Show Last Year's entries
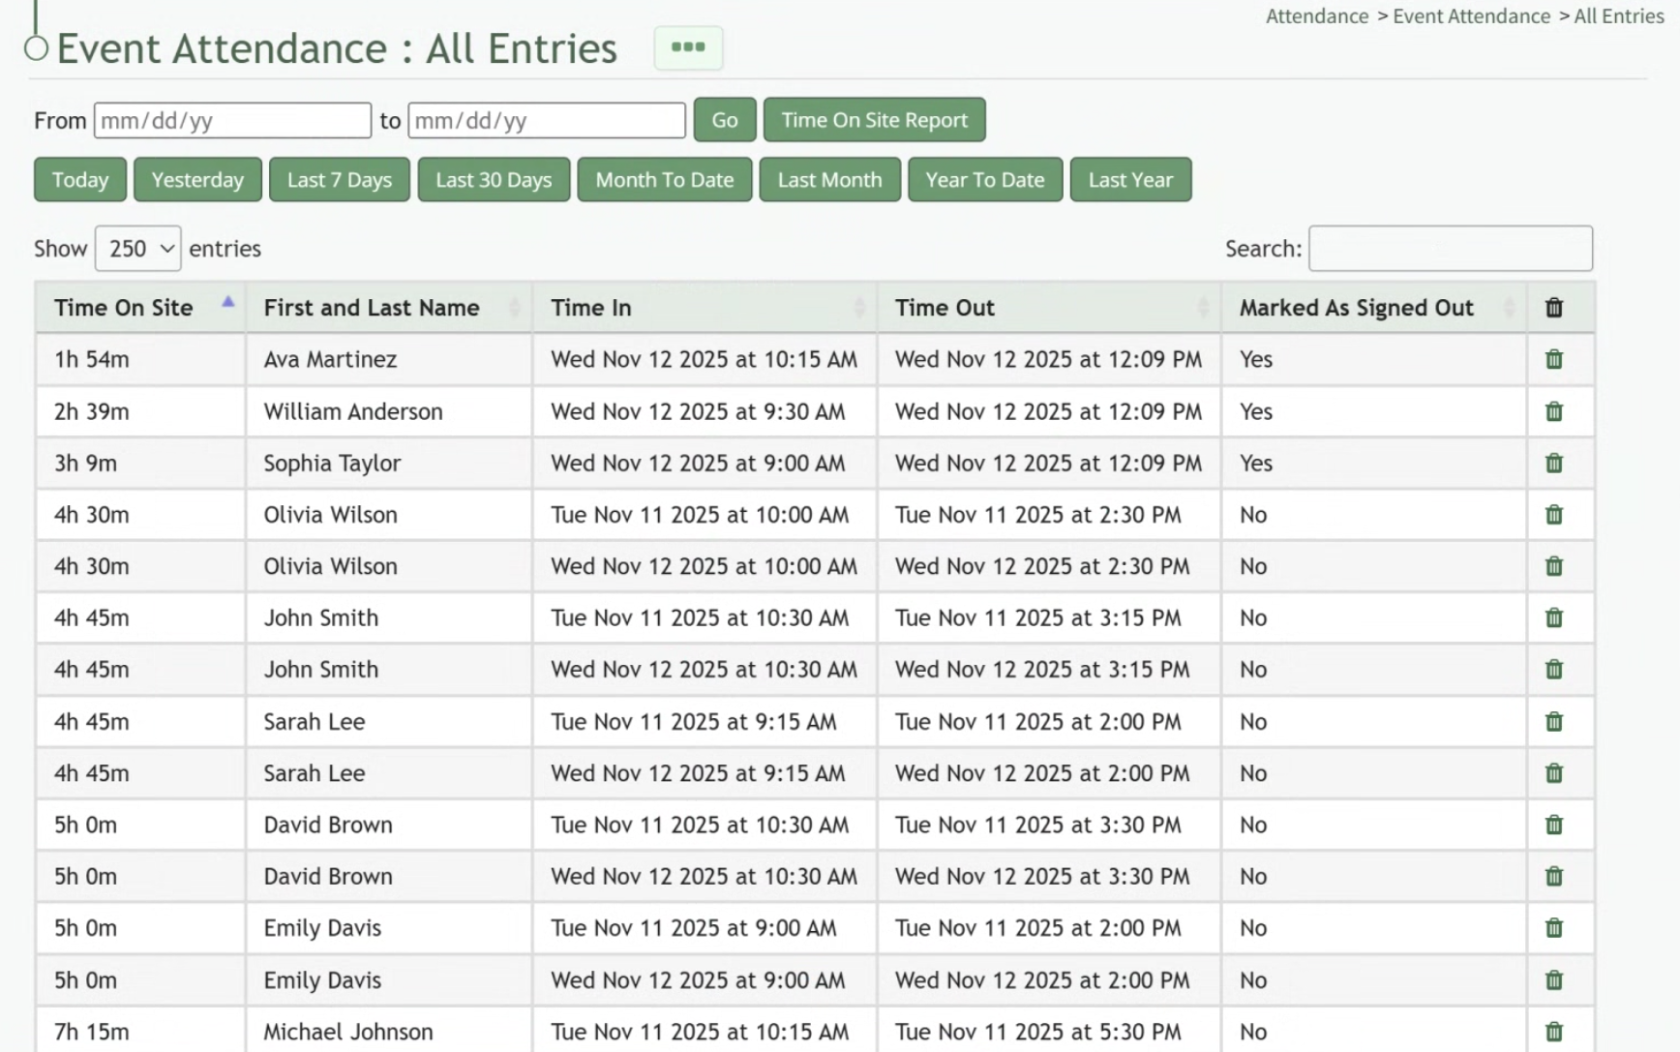This screenshot has height=1052, width=1680. 1131,180
